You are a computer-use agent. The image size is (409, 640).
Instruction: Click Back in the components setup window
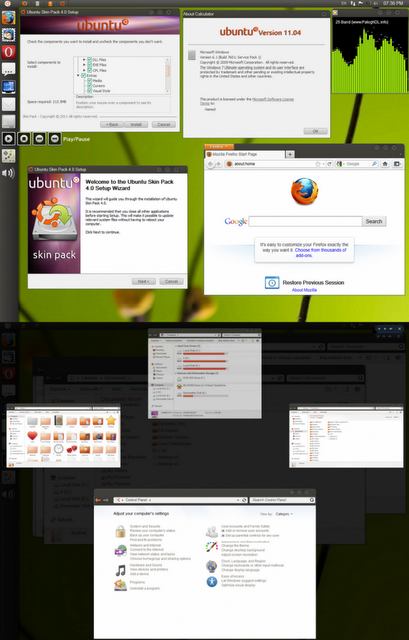click(x=112, y=124)
